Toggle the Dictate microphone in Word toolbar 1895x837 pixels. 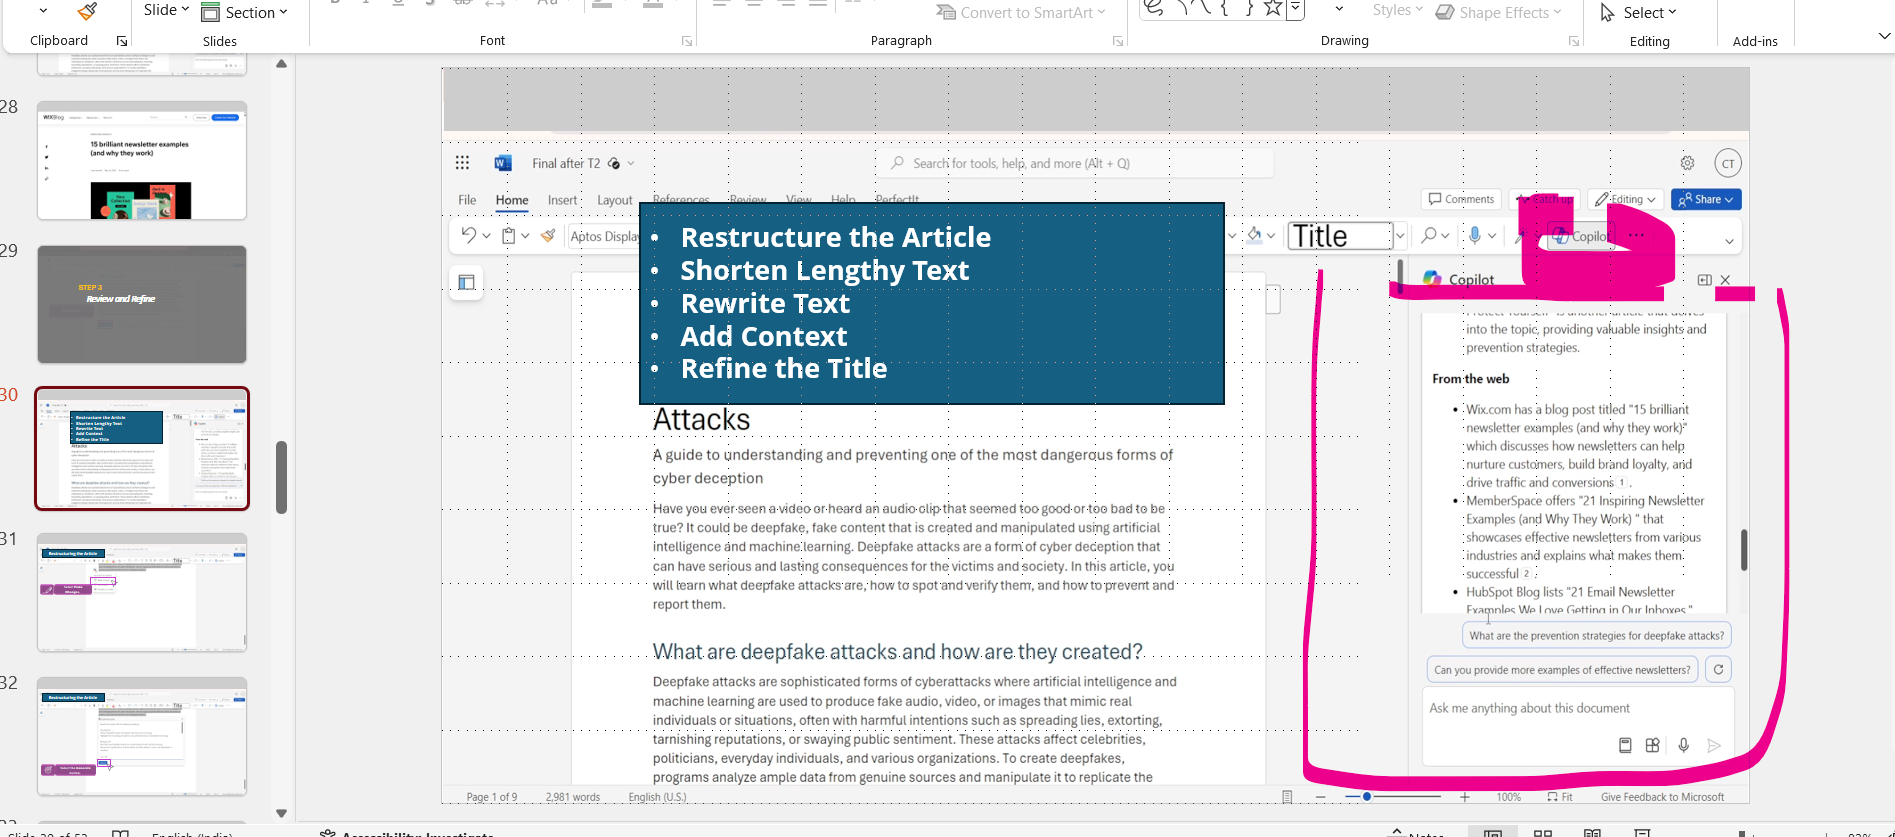point(1474,235)
